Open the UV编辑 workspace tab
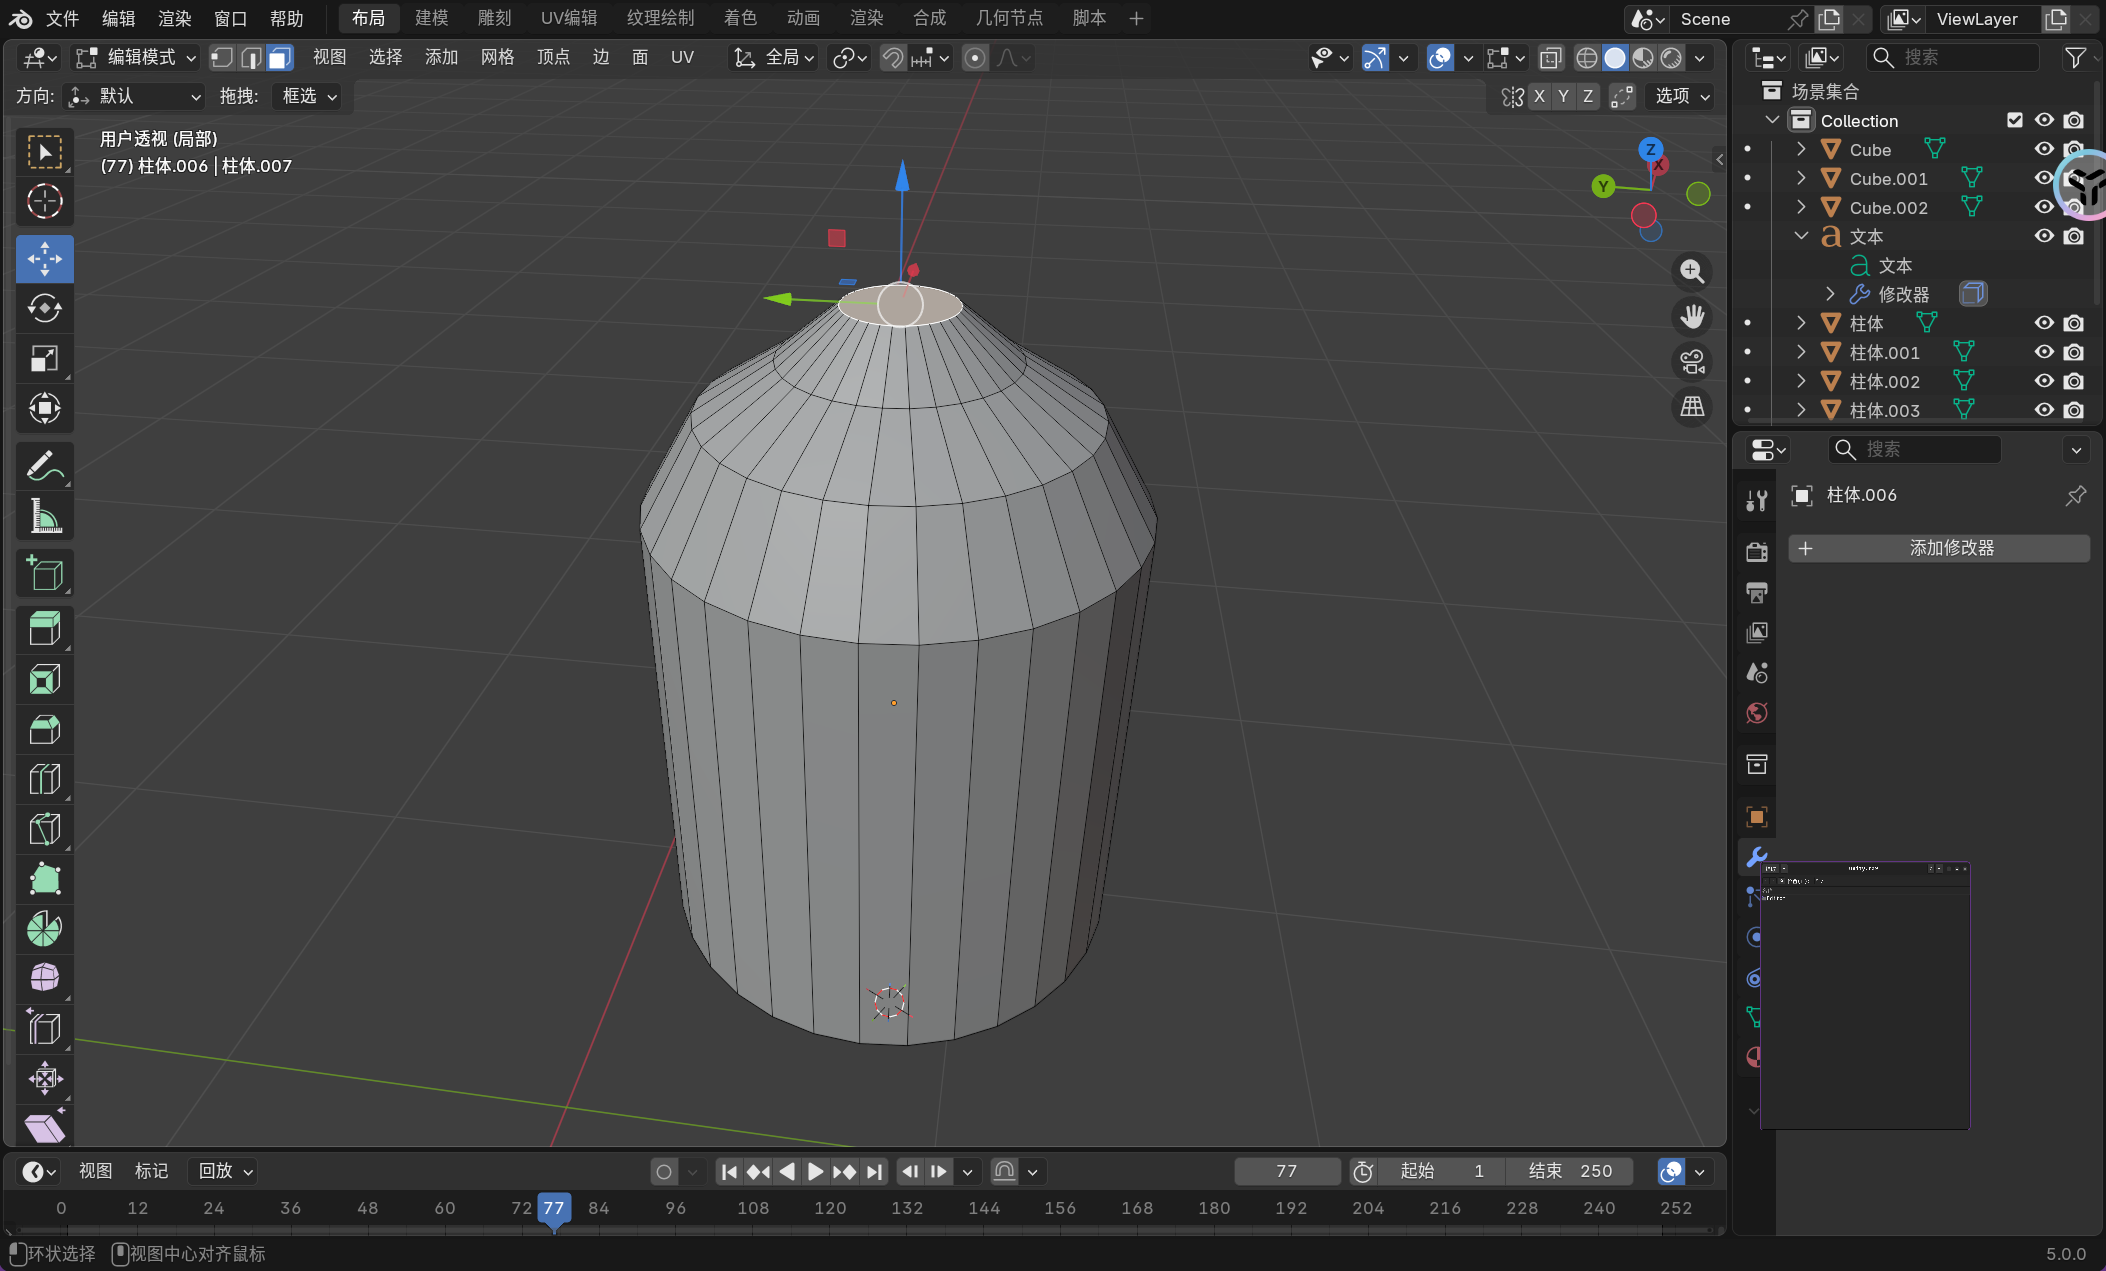2106x1271 pixels. click(x=568, y=18)
